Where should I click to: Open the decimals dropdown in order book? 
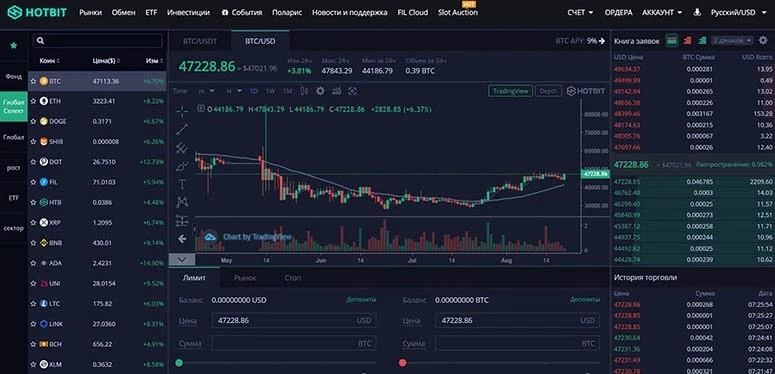coord(732,41)
